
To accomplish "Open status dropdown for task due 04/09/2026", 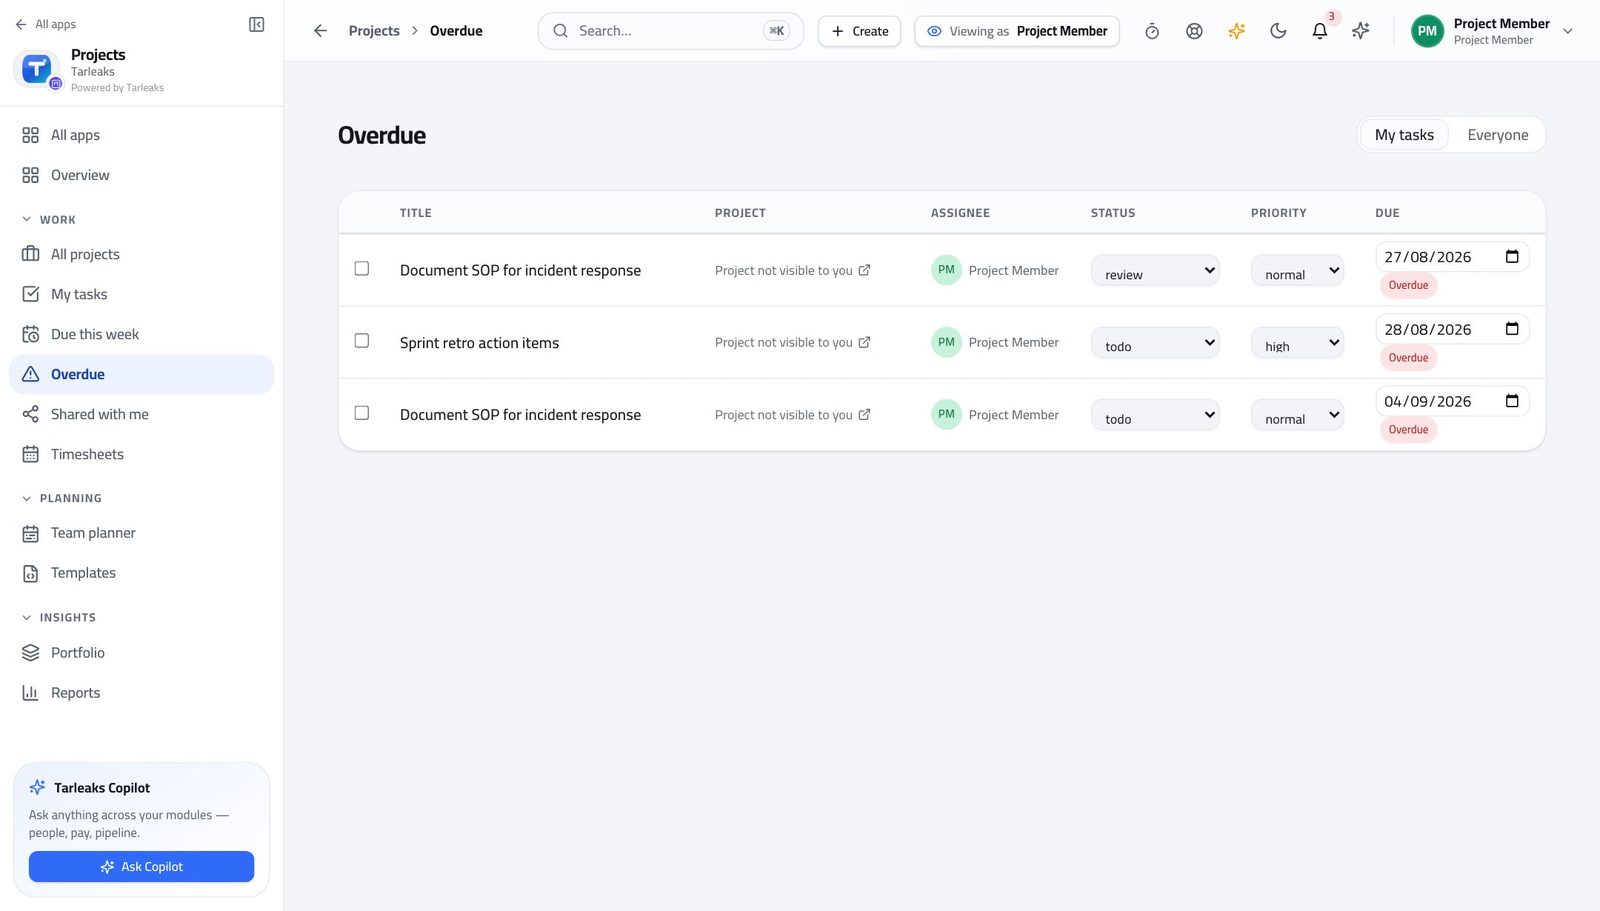I will (1155, 415).
